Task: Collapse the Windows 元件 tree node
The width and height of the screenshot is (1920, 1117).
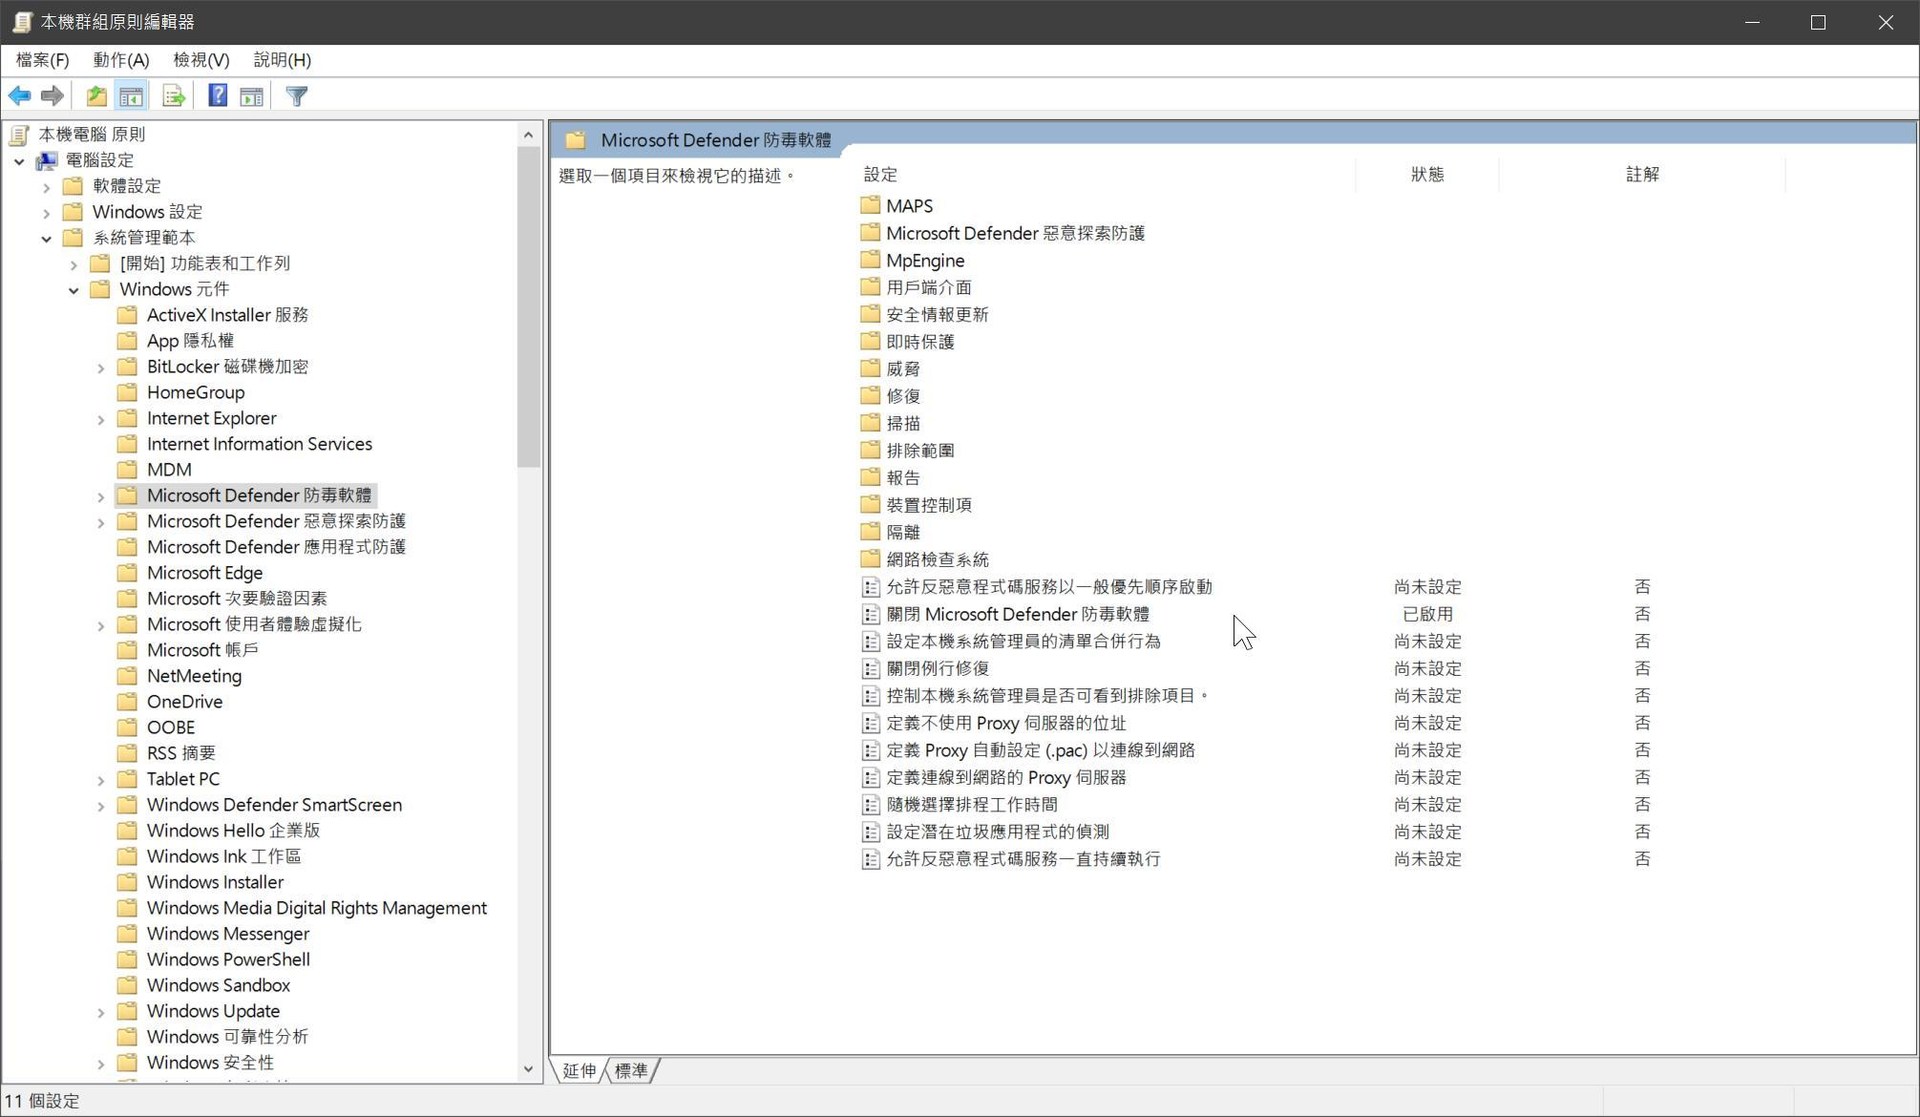Action: coord(74,290)
